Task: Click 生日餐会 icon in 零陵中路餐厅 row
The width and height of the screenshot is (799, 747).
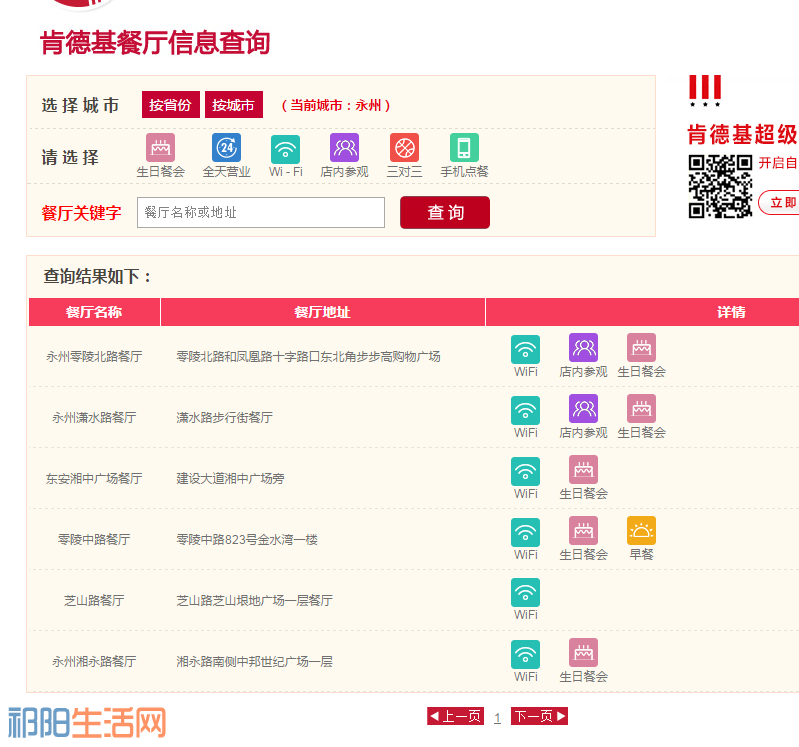Action: click(583, 530)
